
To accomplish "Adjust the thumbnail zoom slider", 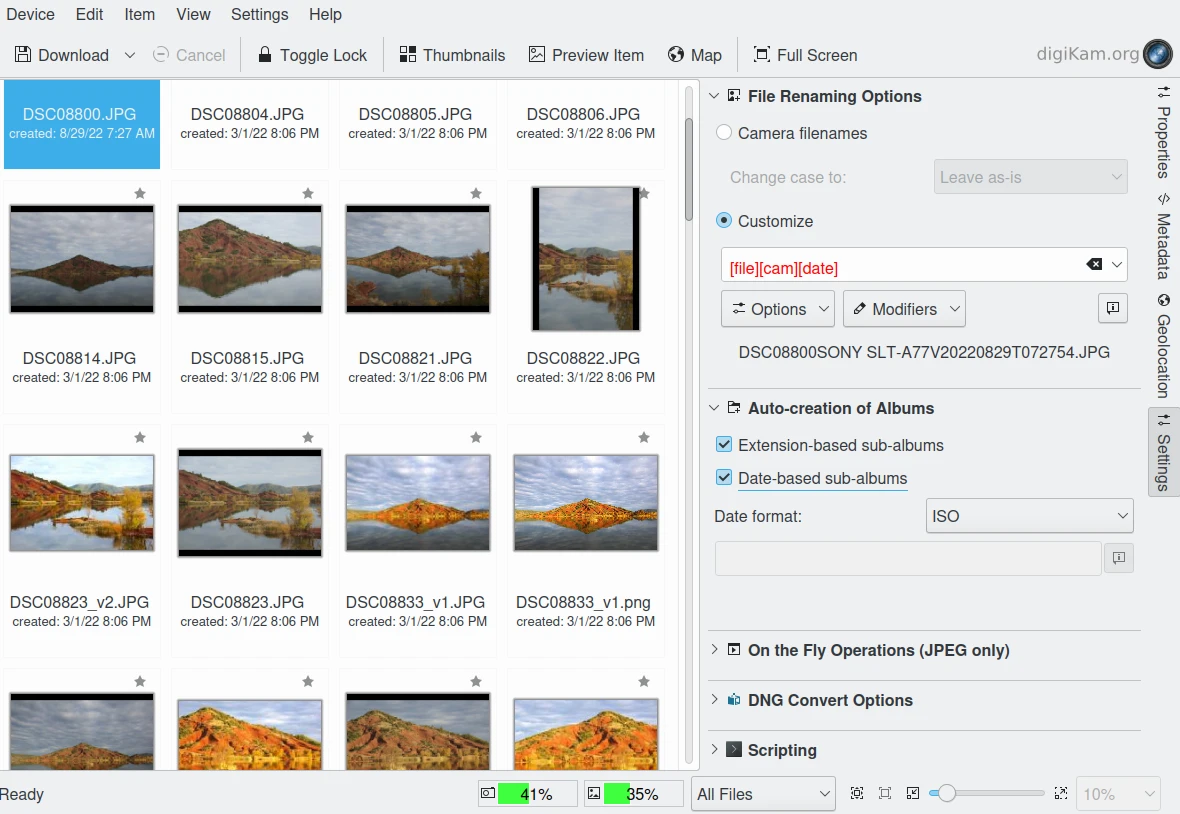I will (x=946, y=794).
